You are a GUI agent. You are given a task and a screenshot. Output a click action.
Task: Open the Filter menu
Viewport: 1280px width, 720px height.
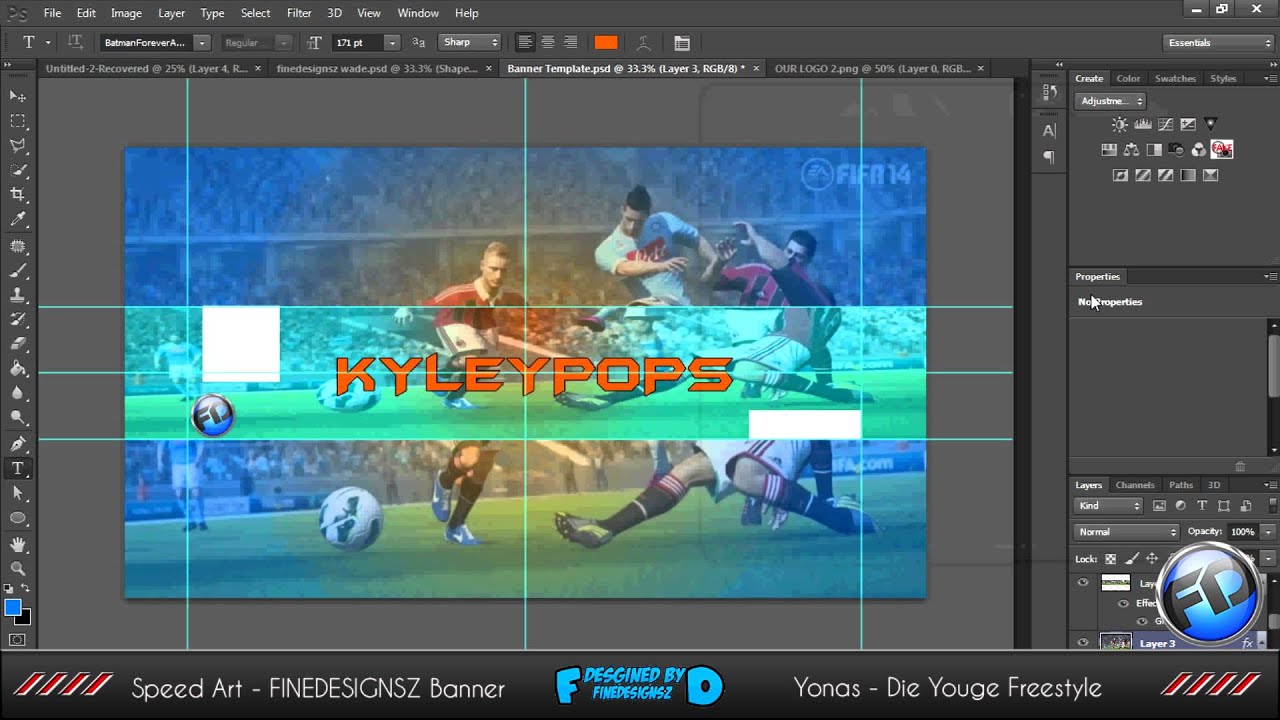299,13
